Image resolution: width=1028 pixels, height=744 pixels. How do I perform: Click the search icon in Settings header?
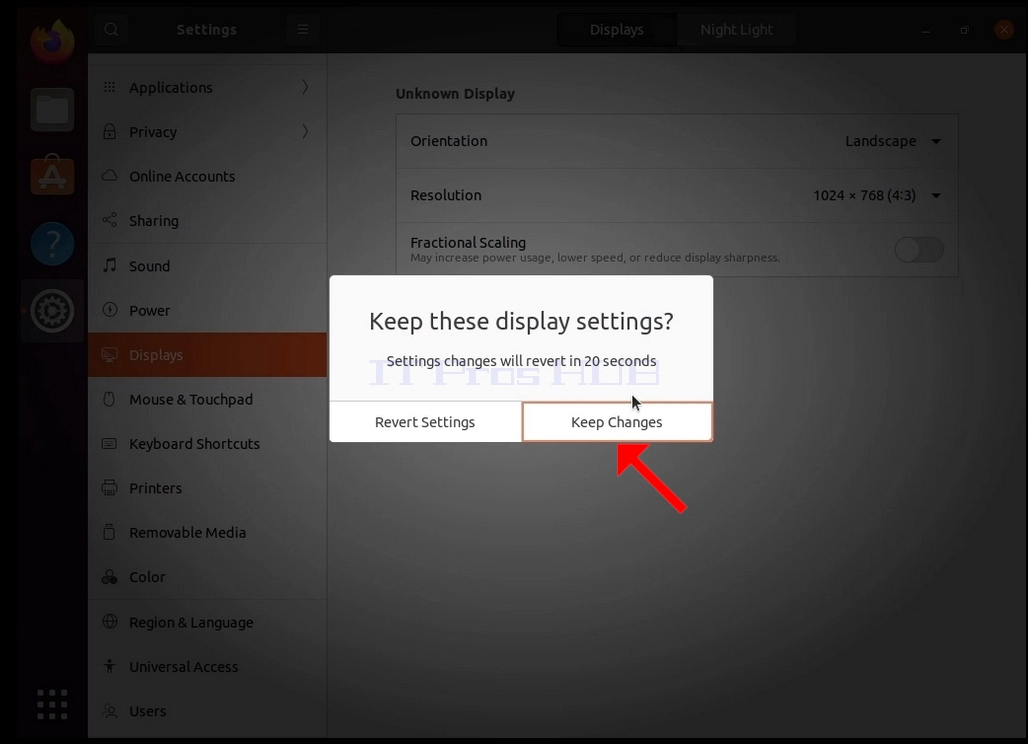coord(111,29)
